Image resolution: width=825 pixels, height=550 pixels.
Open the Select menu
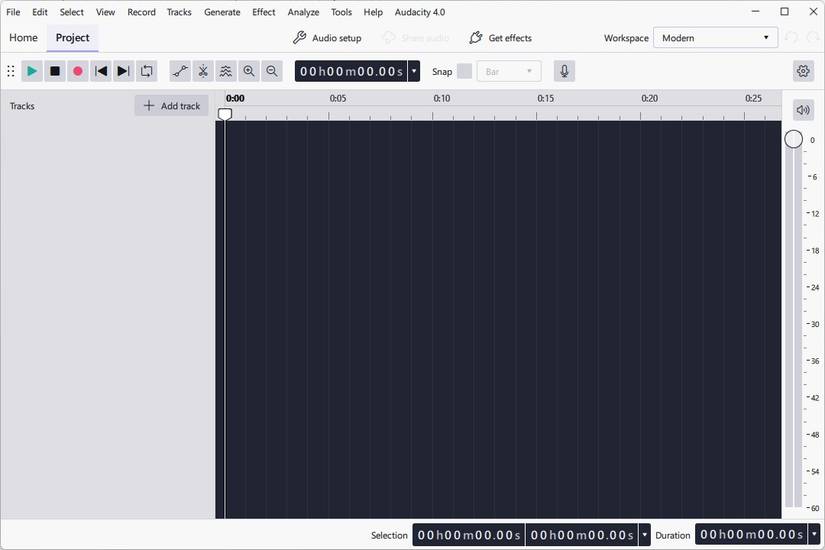click(72, 12)
